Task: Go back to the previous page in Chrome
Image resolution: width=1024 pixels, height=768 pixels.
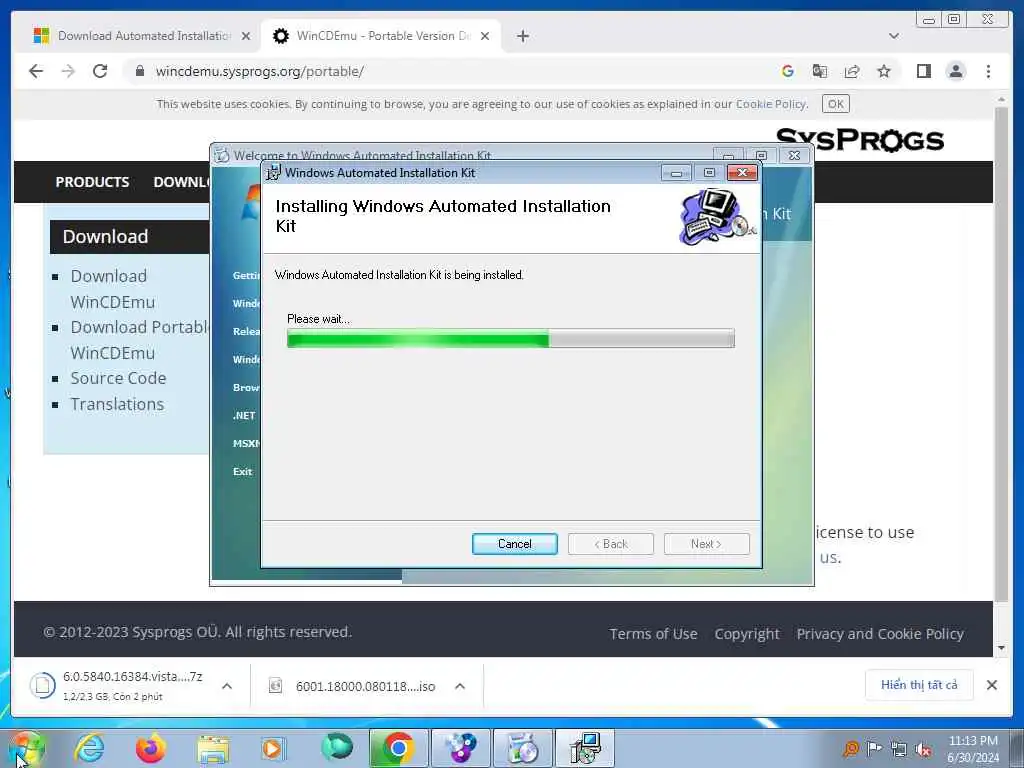Action: [36, 71]
